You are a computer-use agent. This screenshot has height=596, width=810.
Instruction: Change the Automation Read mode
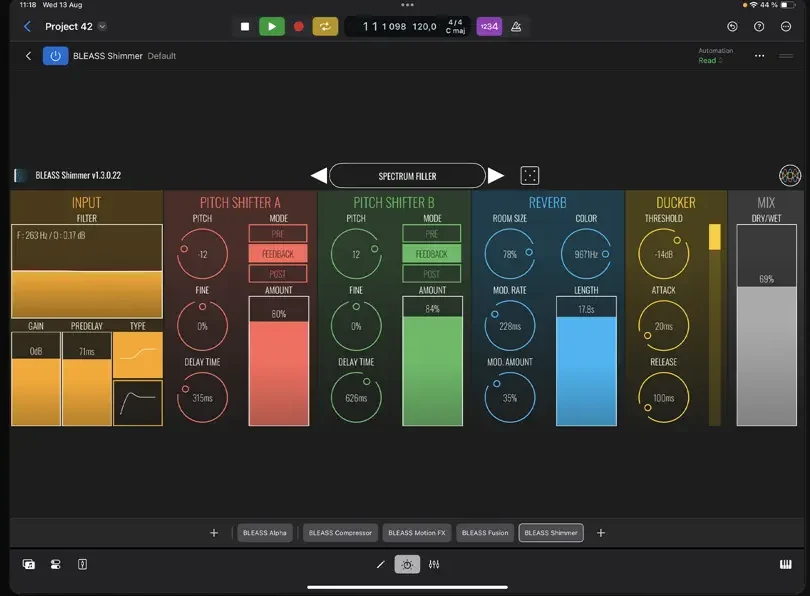(710, 60)
